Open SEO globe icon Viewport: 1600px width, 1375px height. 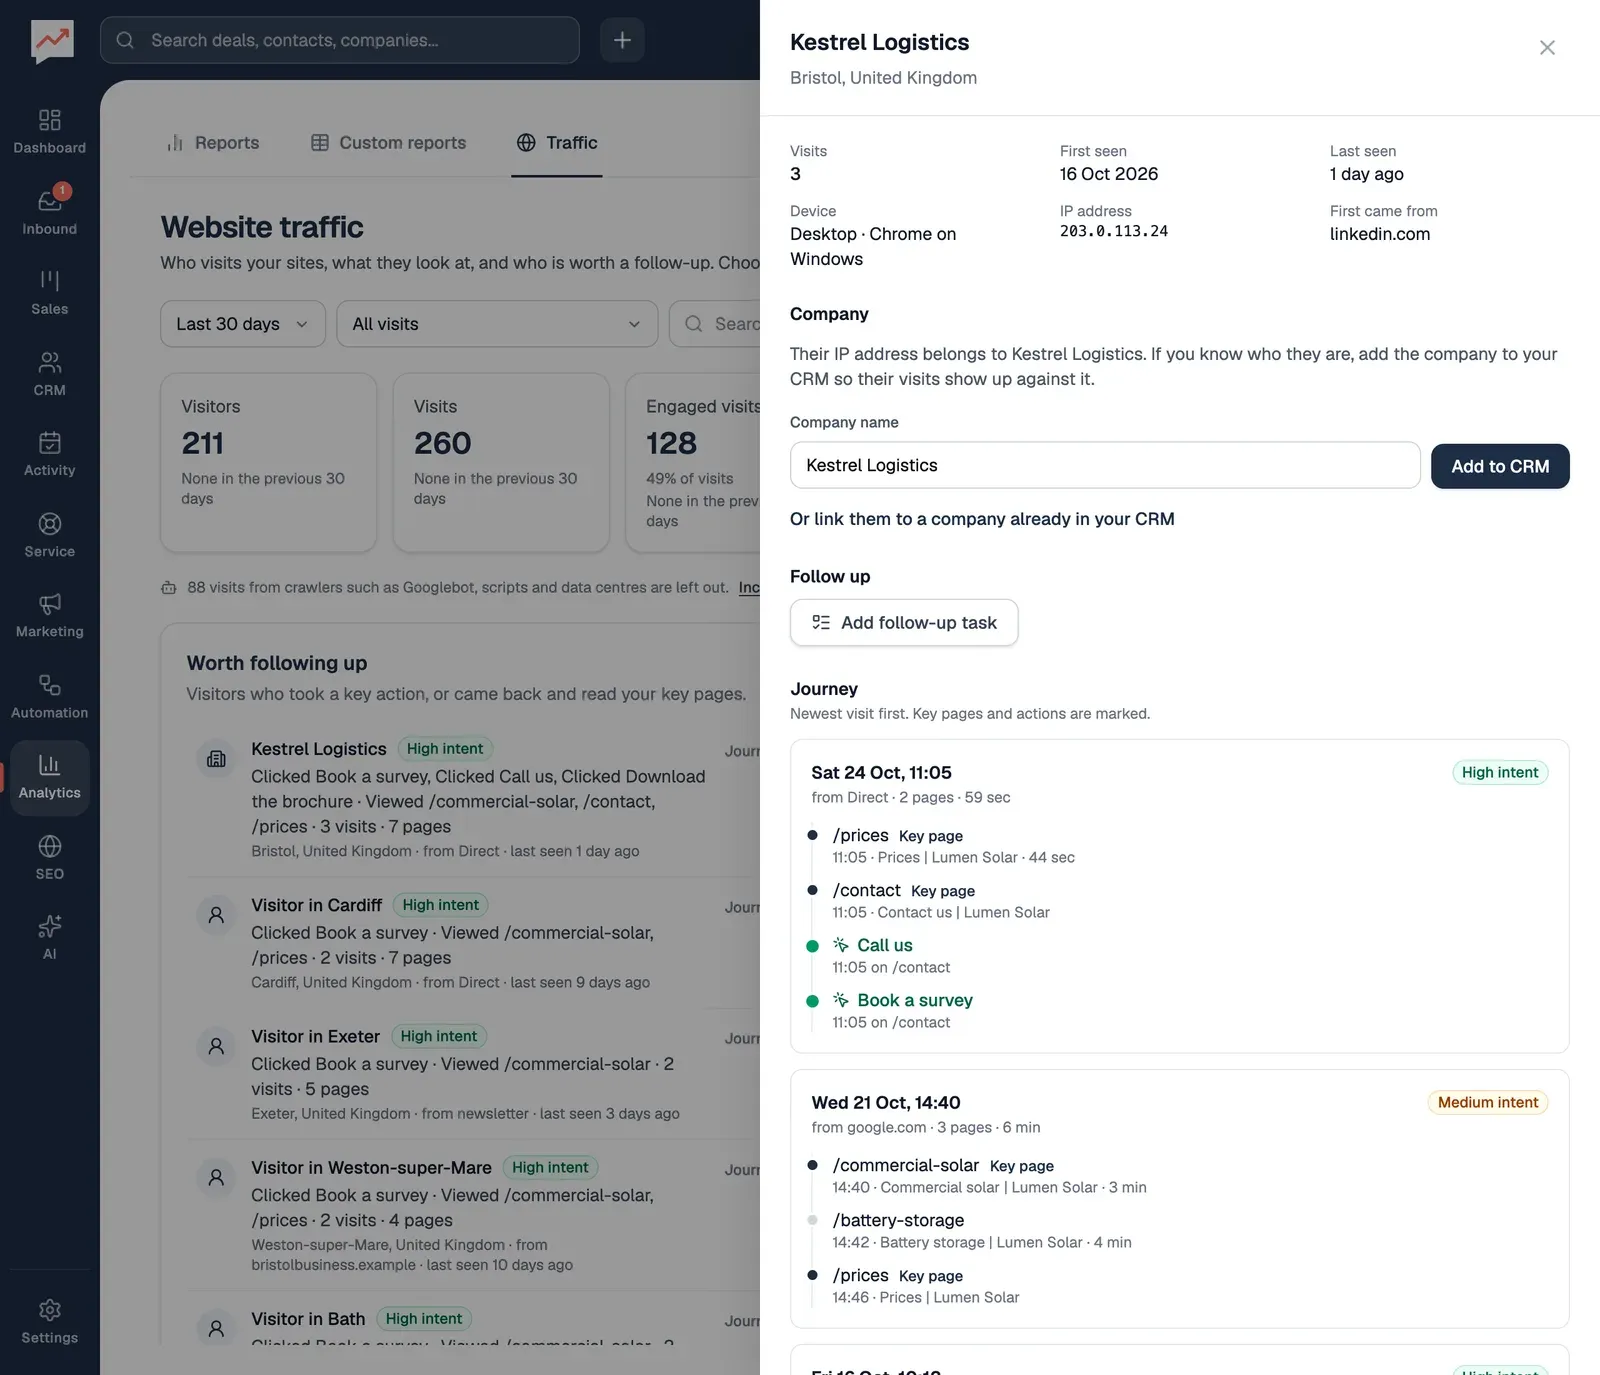click(49, 846)
